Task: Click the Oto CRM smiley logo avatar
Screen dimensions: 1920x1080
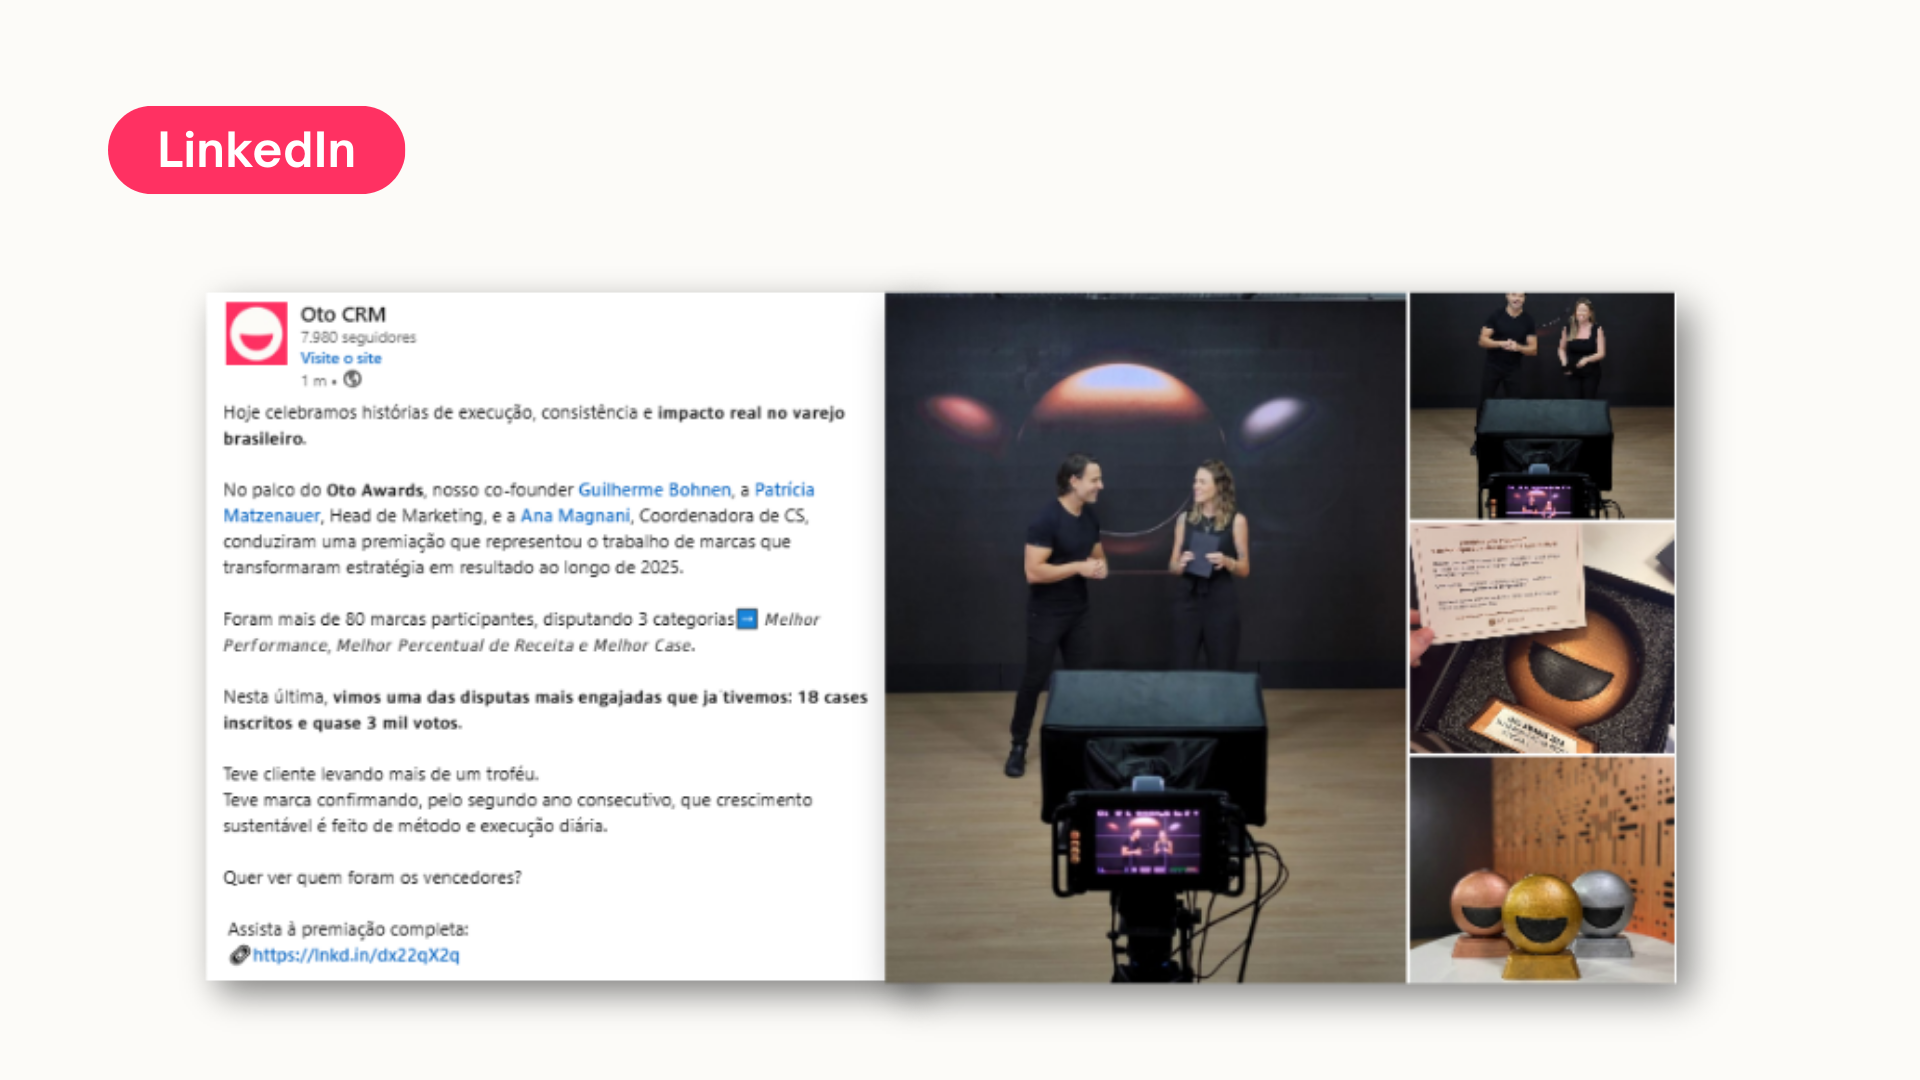Action: (x=256, y=334)
